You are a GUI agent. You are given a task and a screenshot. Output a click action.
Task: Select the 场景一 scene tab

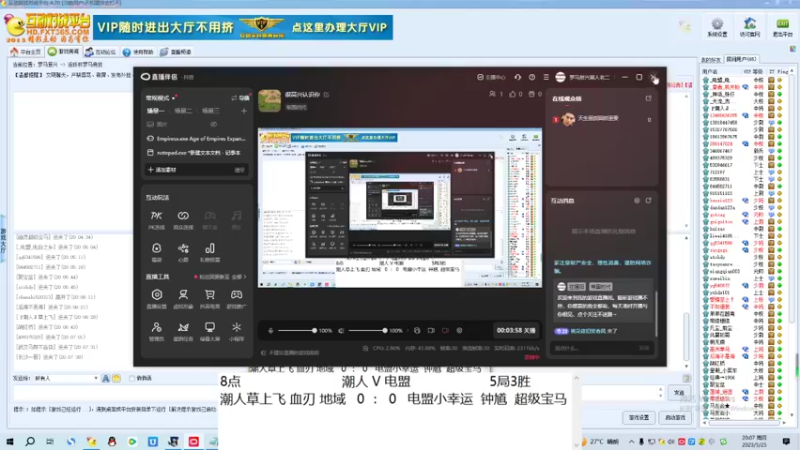coord(155,111)
